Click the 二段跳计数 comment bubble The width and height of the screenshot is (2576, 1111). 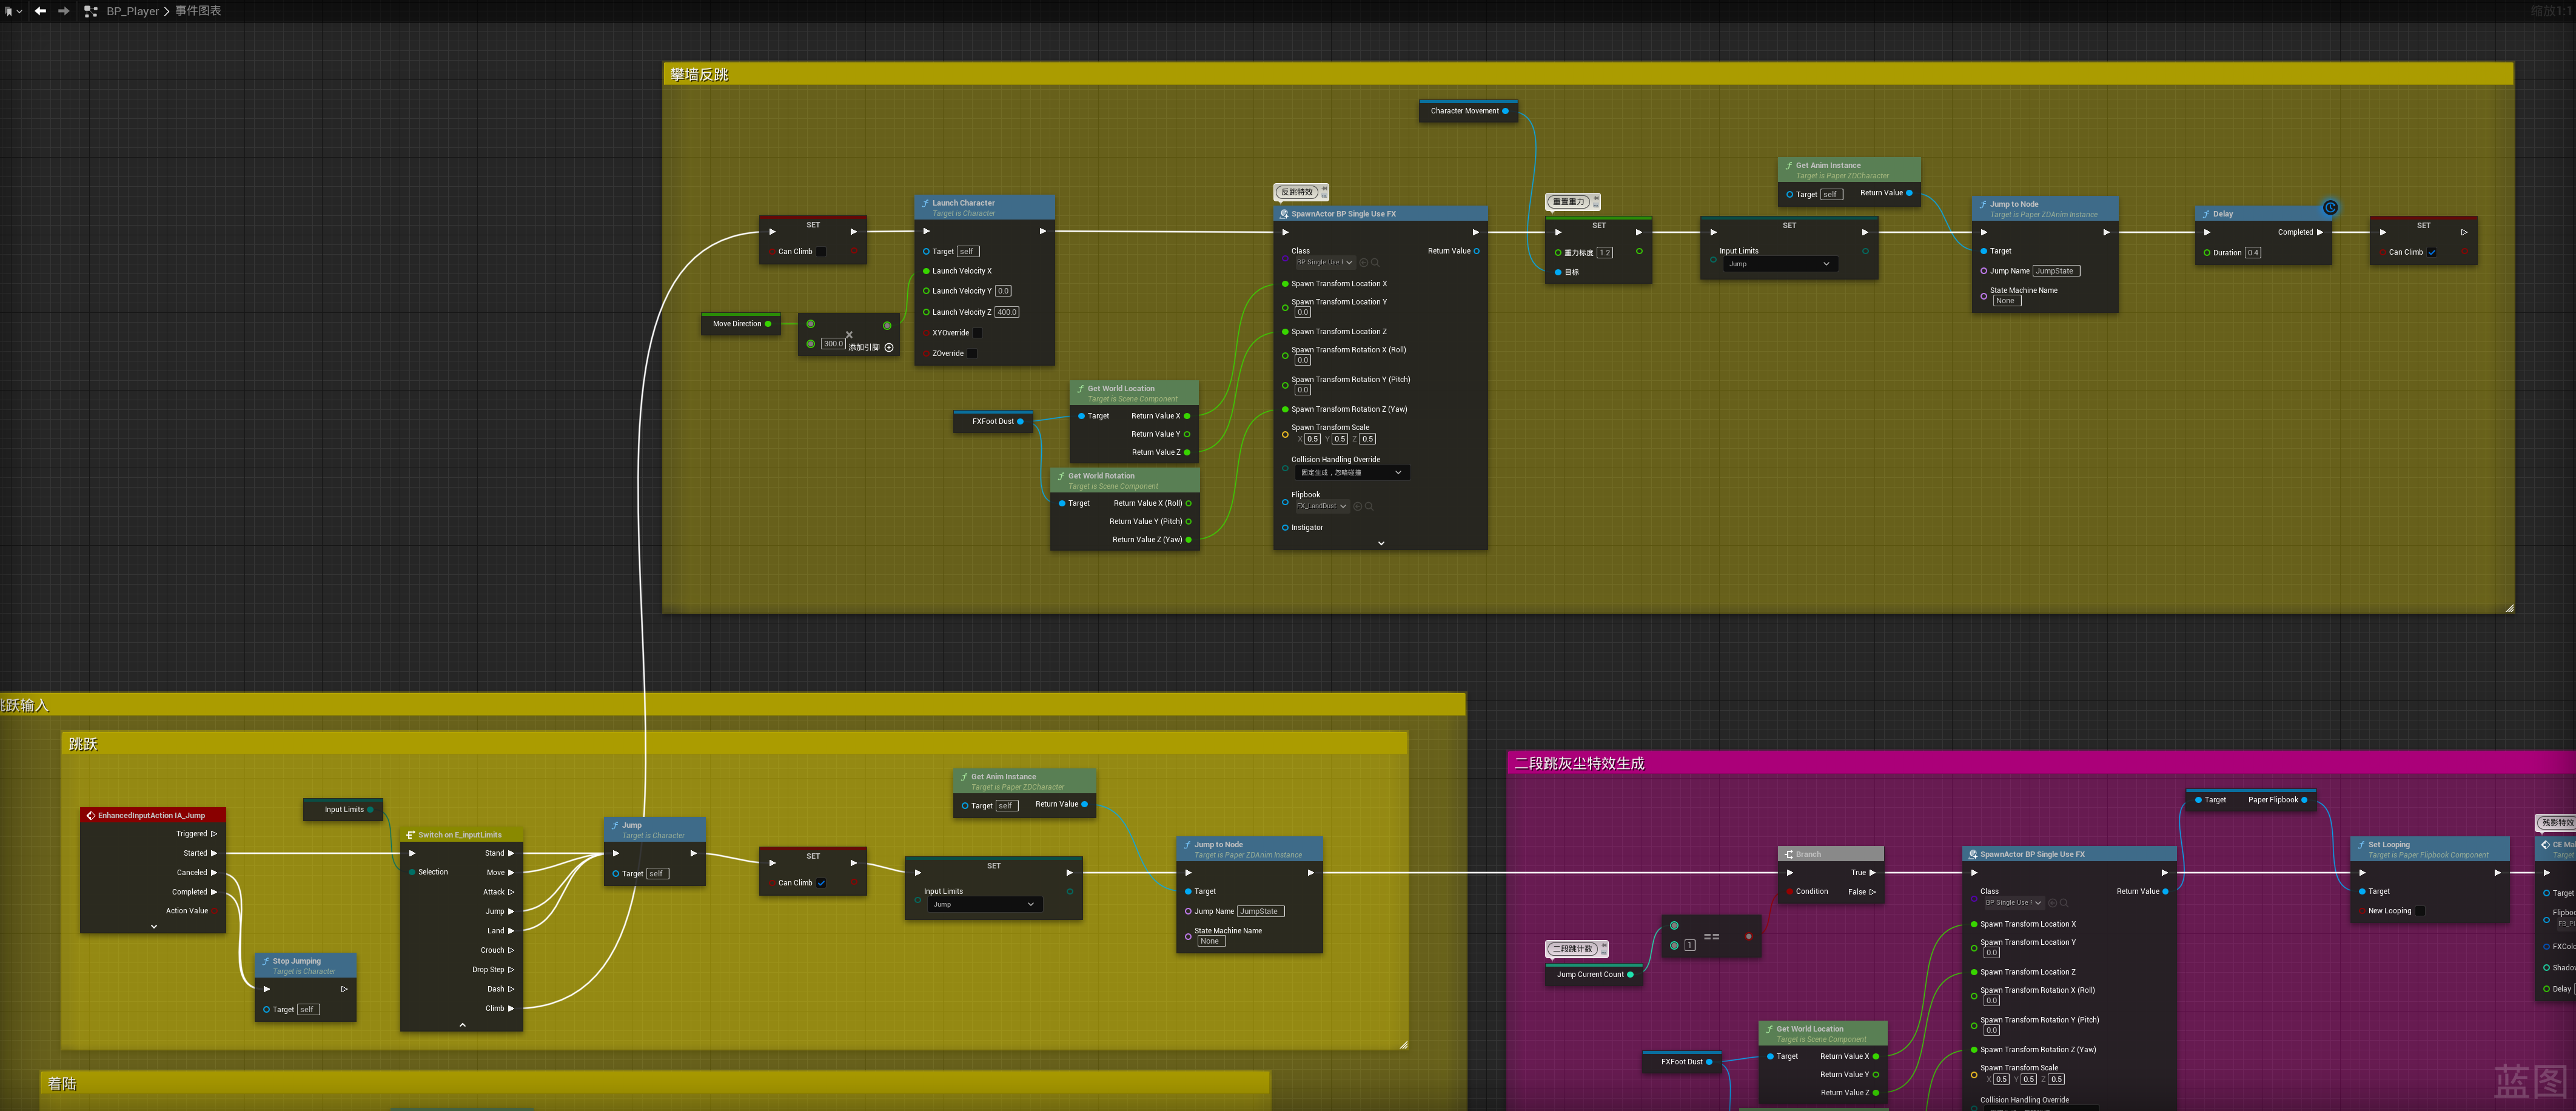[x=1573, y=948]
